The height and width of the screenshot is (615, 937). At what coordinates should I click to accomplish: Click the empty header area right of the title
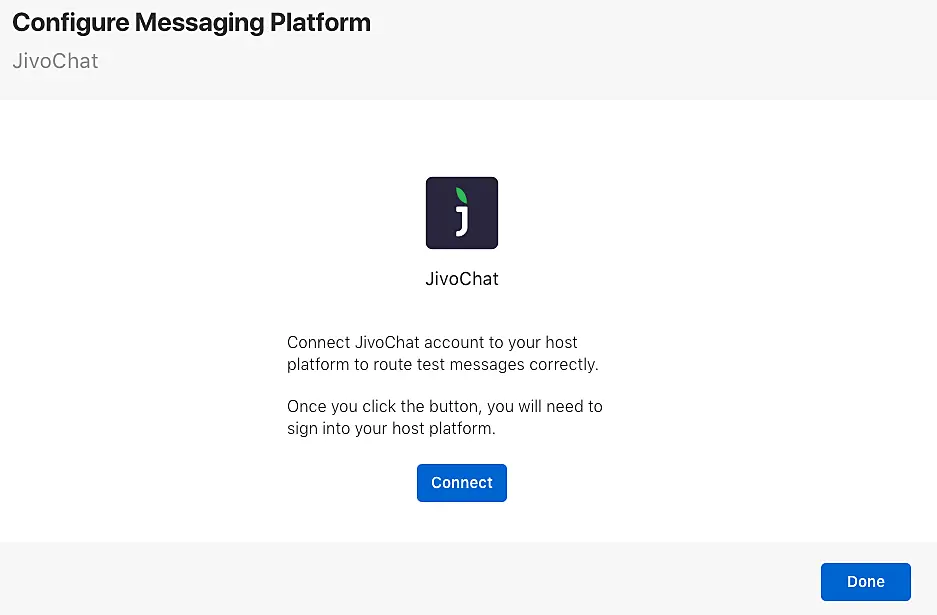[650, 40]
